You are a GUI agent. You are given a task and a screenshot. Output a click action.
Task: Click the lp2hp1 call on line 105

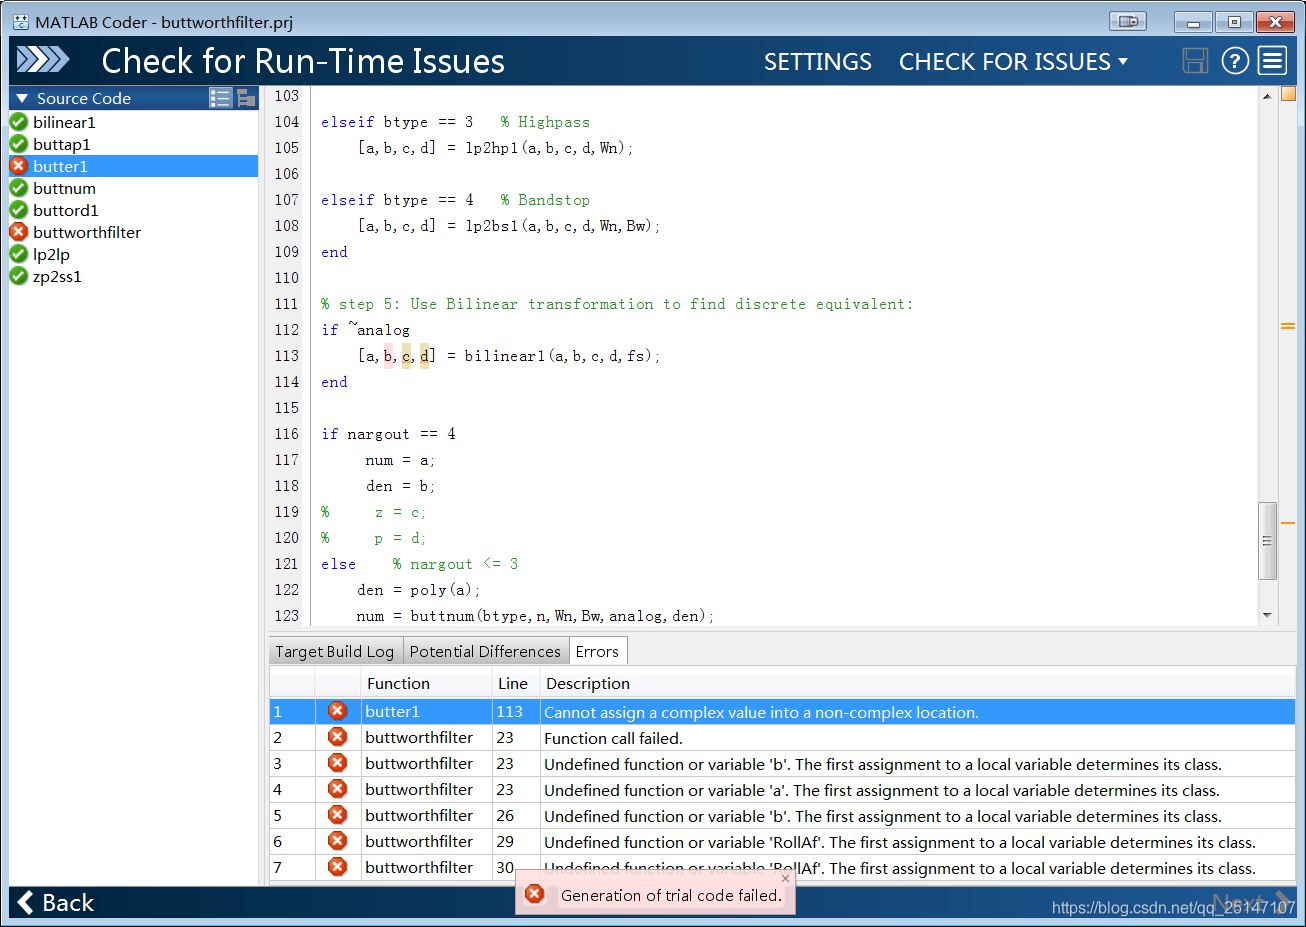click(547, 148)
